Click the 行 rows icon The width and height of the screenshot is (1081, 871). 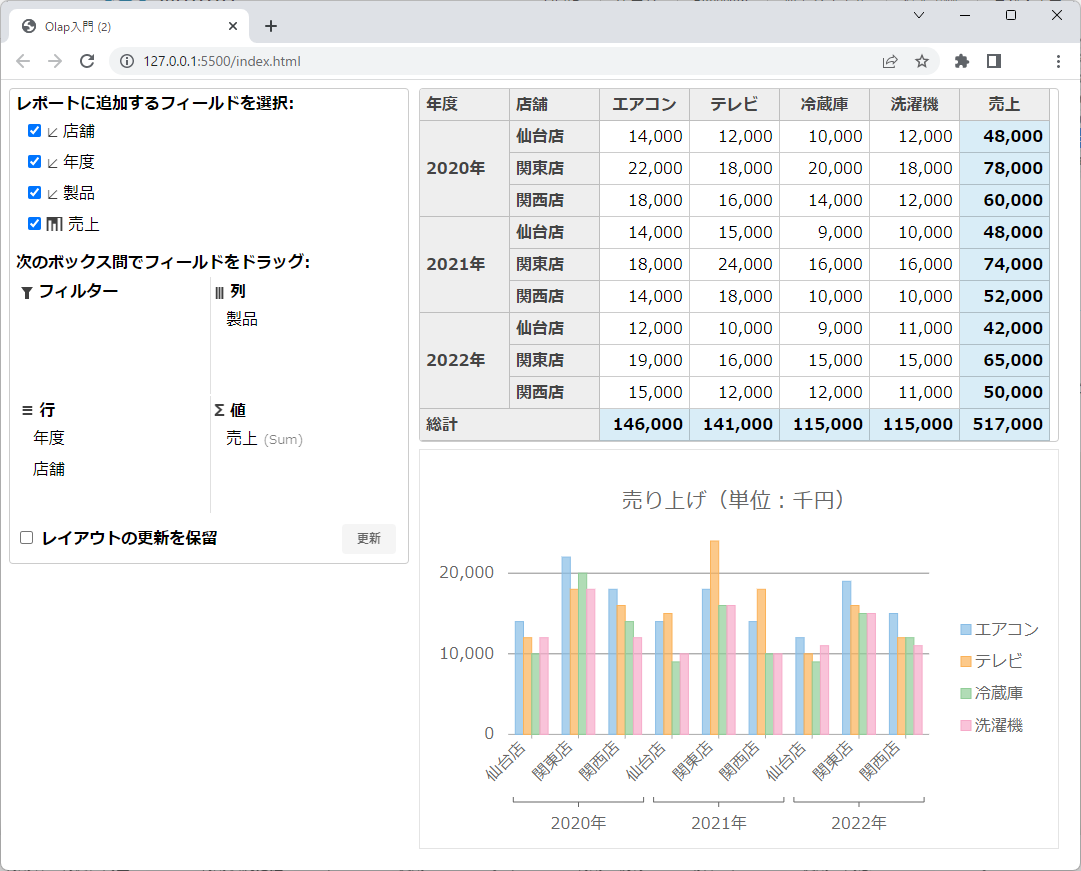coord(28,411)
